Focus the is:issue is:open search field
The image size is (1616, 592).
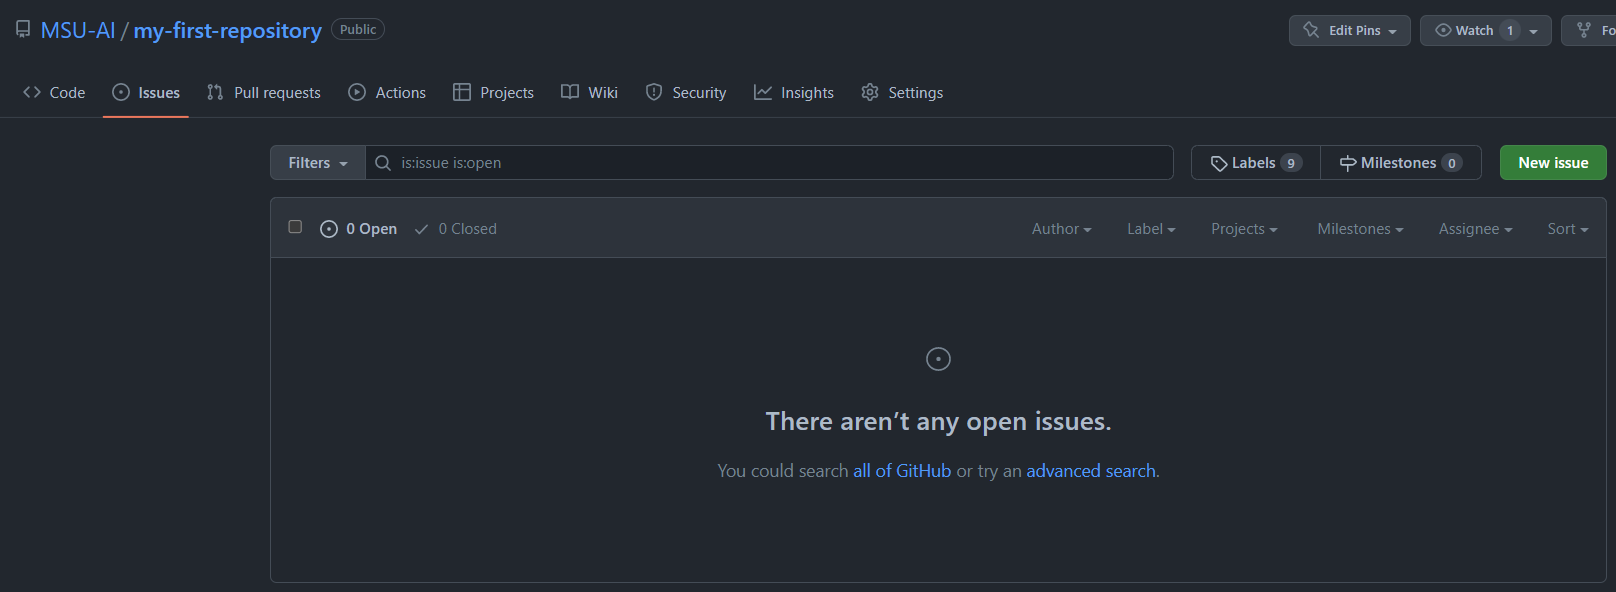click(770, 163)
